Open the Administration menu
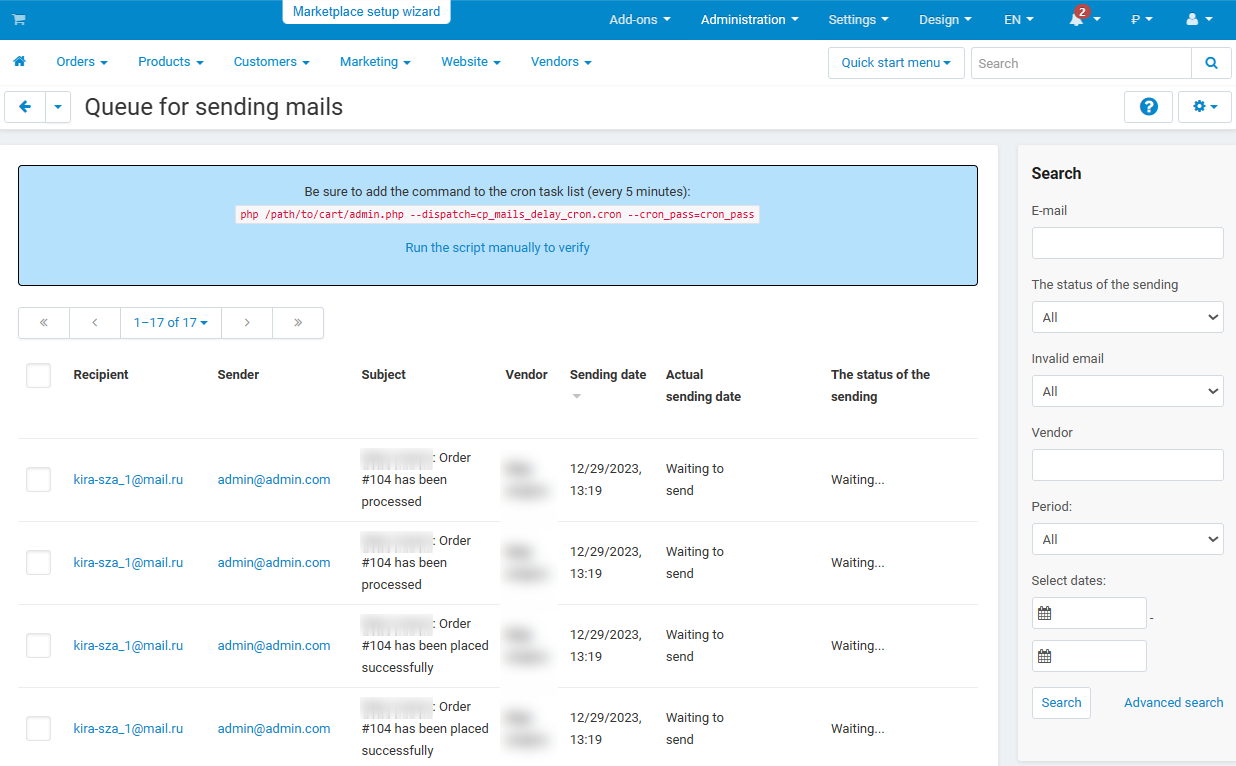1236x766 pixels. point(750,20)
